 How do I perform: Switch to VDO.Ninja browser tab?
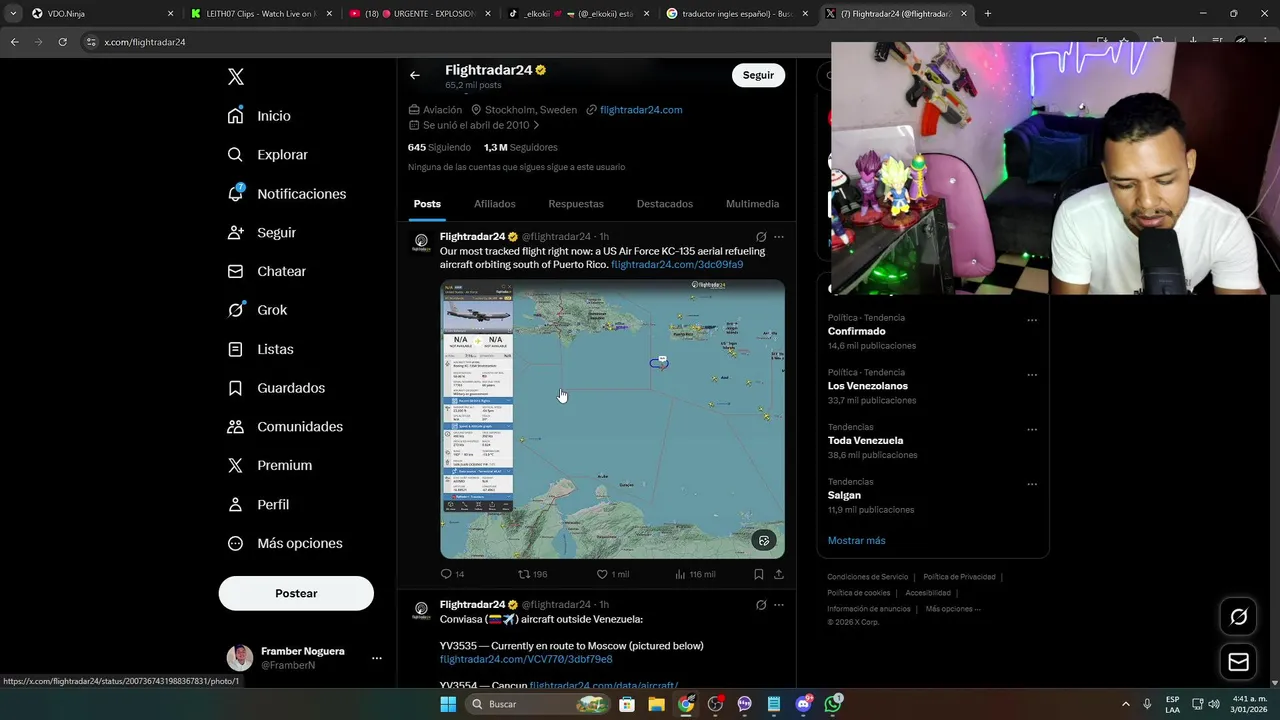(x=100, y=14)
